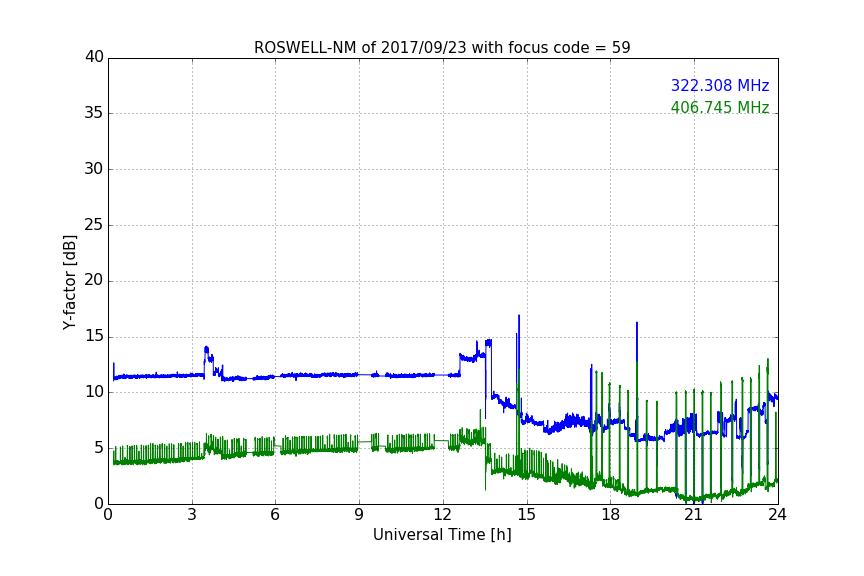
Task: Click the x-axis tick label 9
Action: (359, 515)
